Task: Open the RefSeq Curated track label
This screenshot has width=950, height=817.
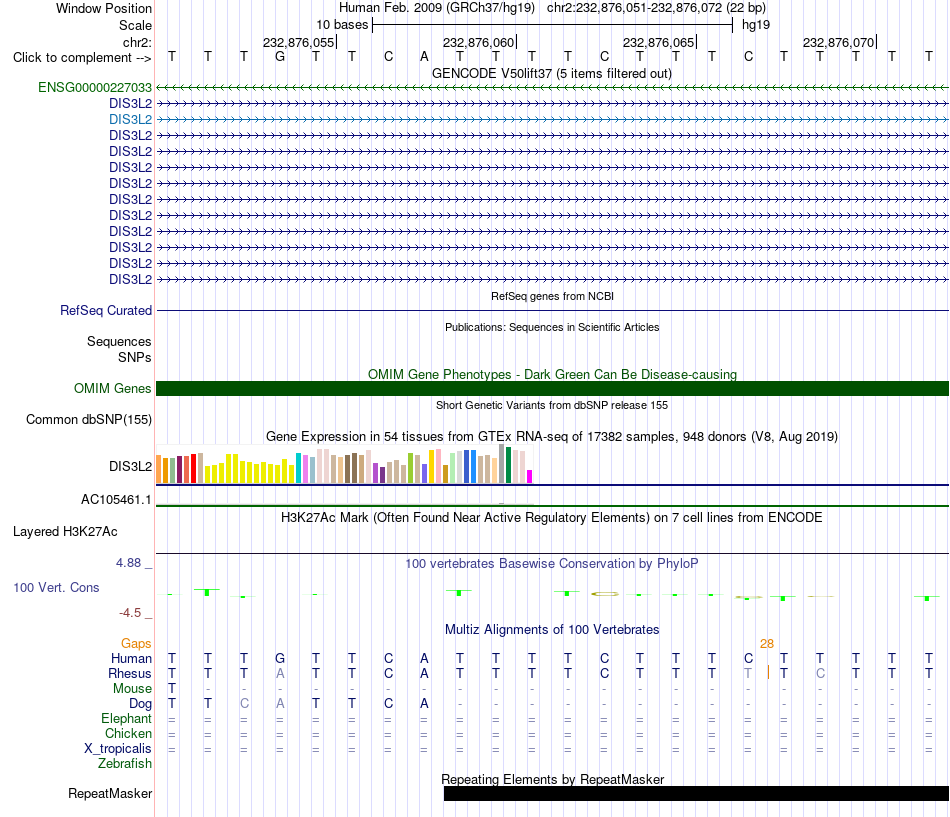Action: [105, 310]
